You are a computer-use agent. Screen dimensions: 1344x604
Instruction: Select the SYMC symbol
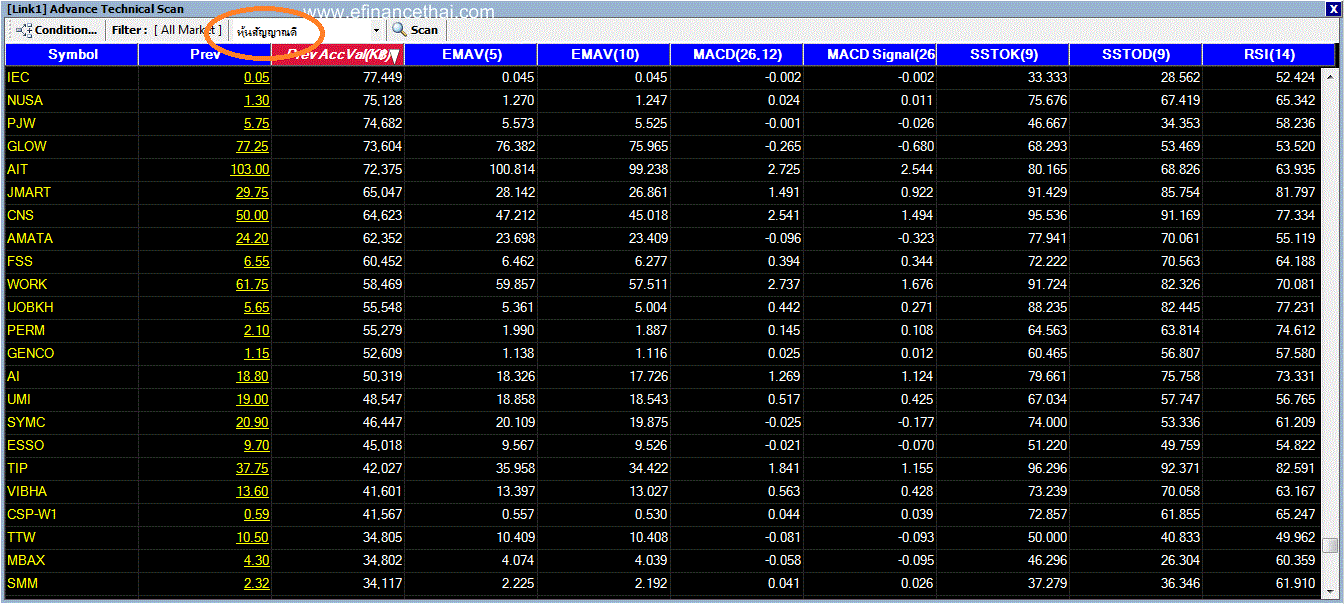click(26, 422)
